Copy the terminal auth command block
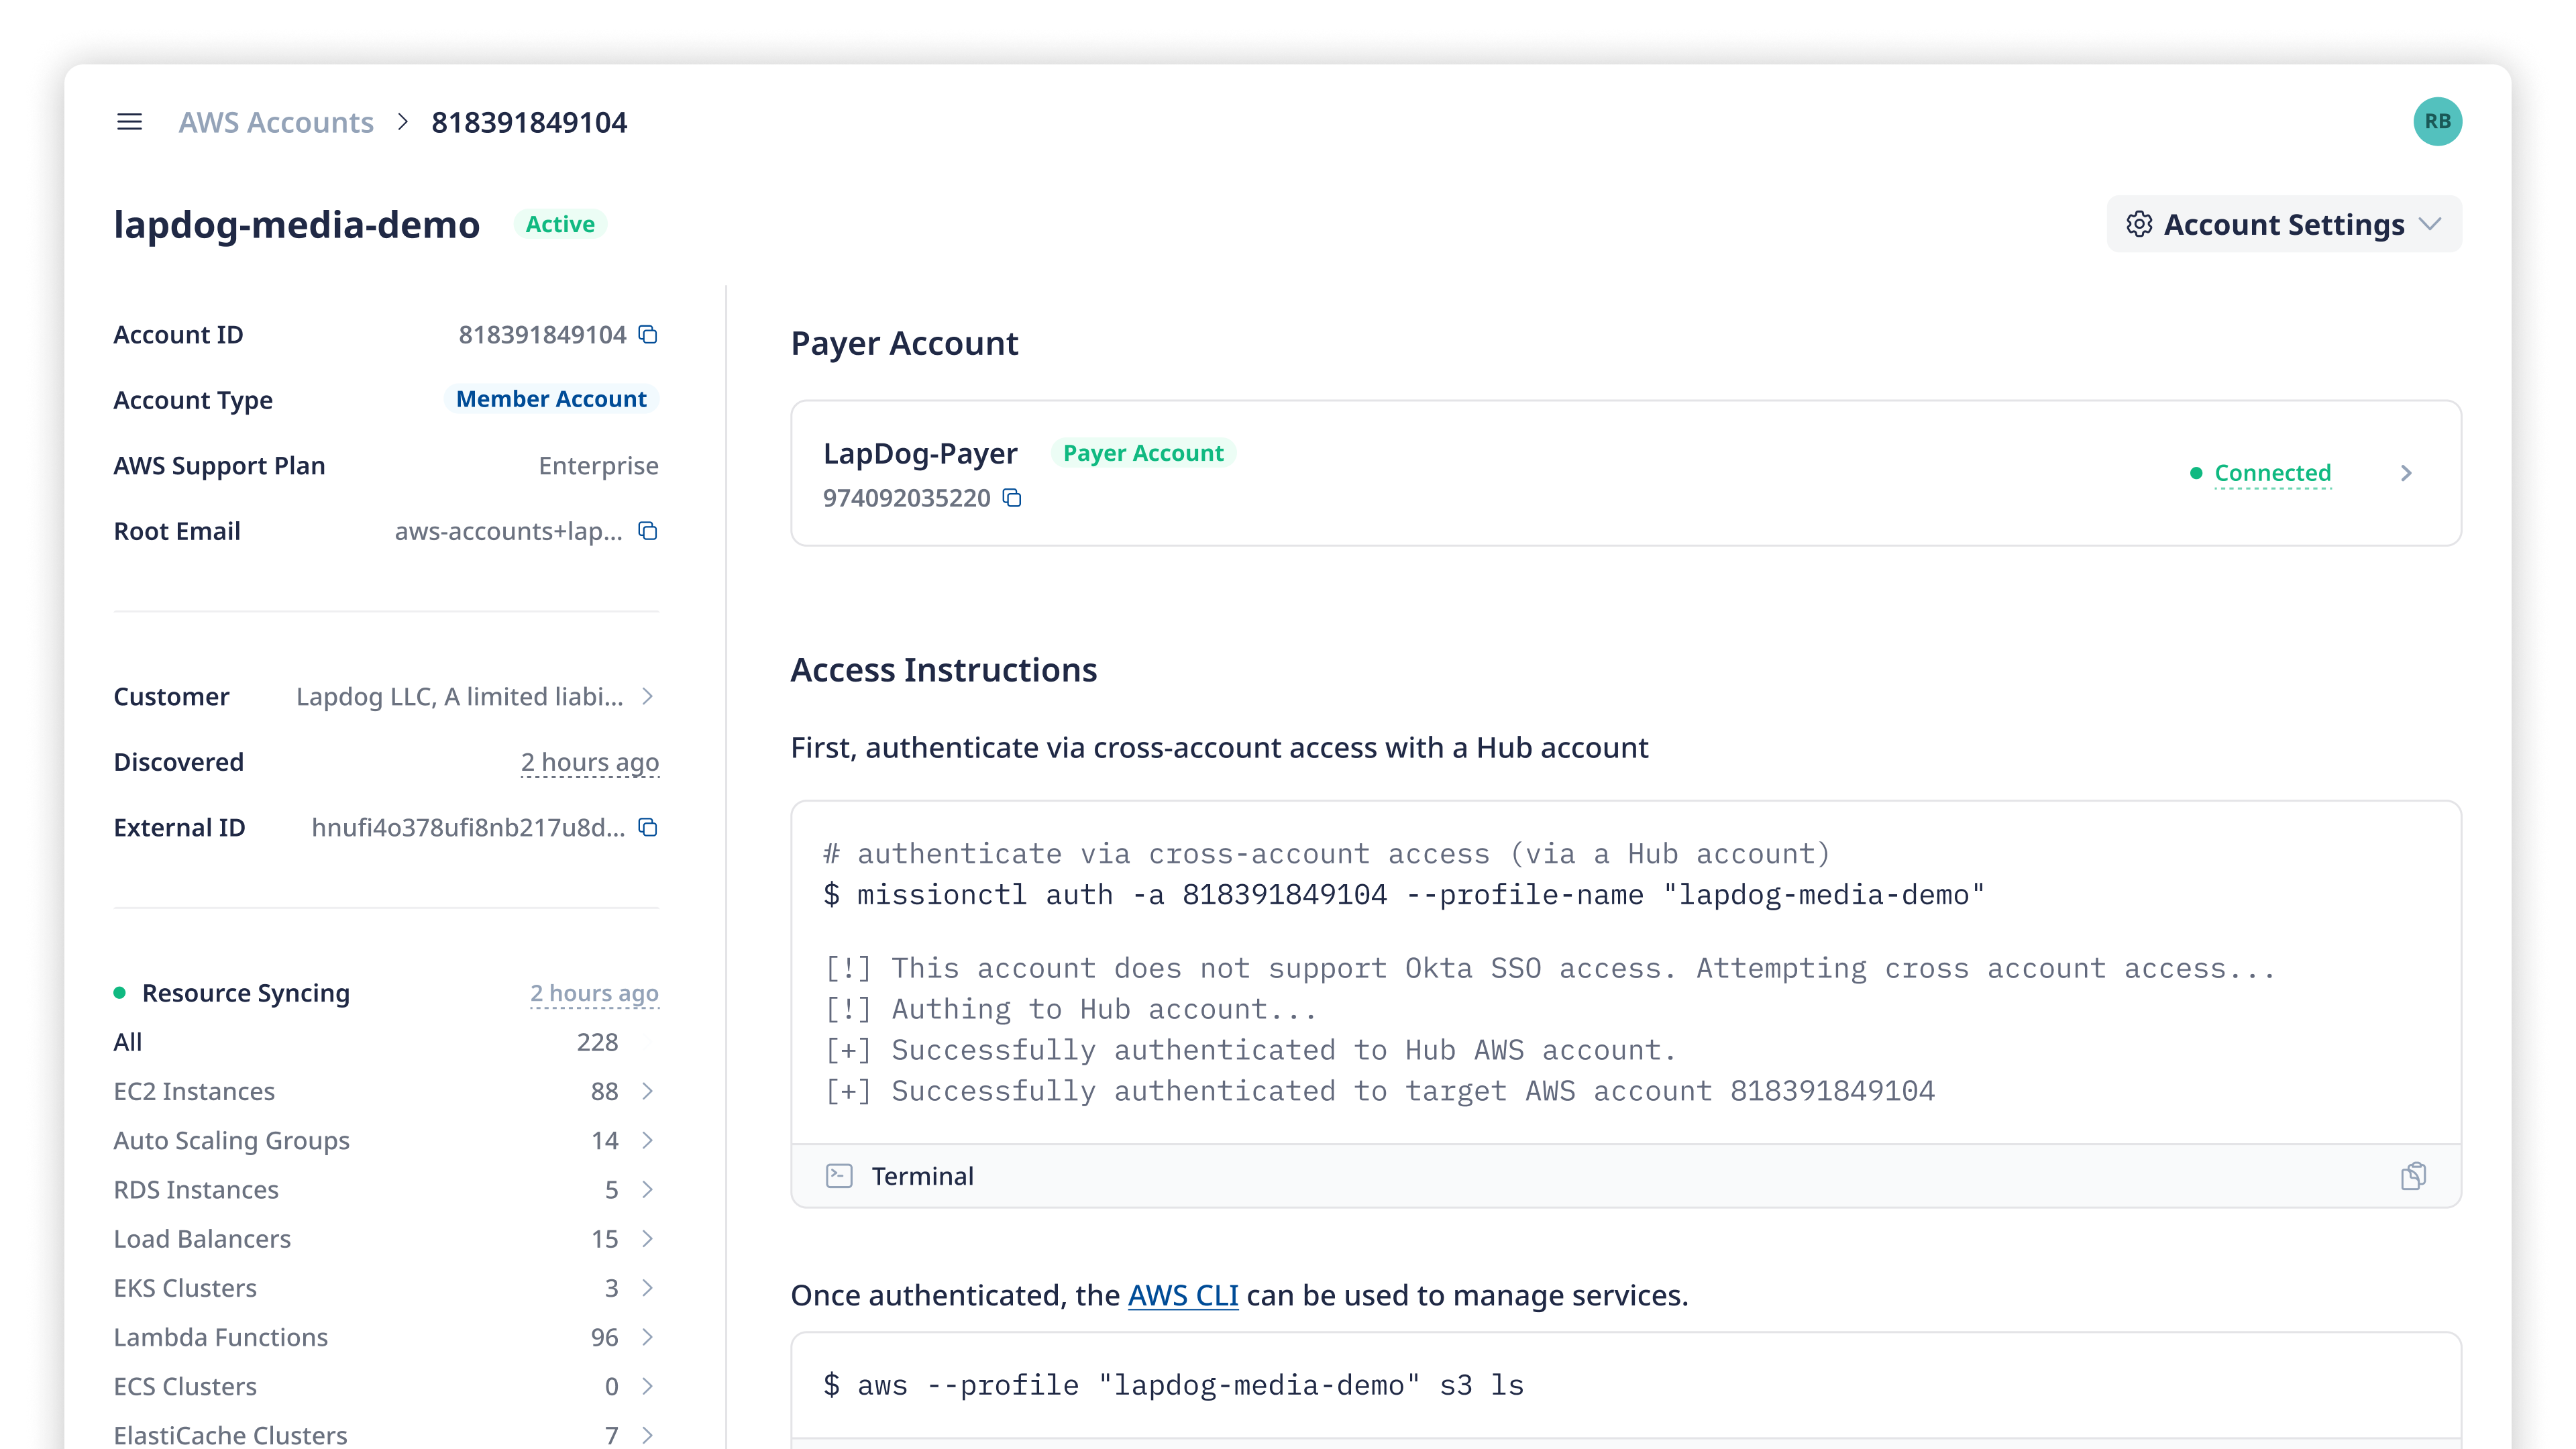Viewport: 2576px width, 1449px height. (x=2413, y=1176)
